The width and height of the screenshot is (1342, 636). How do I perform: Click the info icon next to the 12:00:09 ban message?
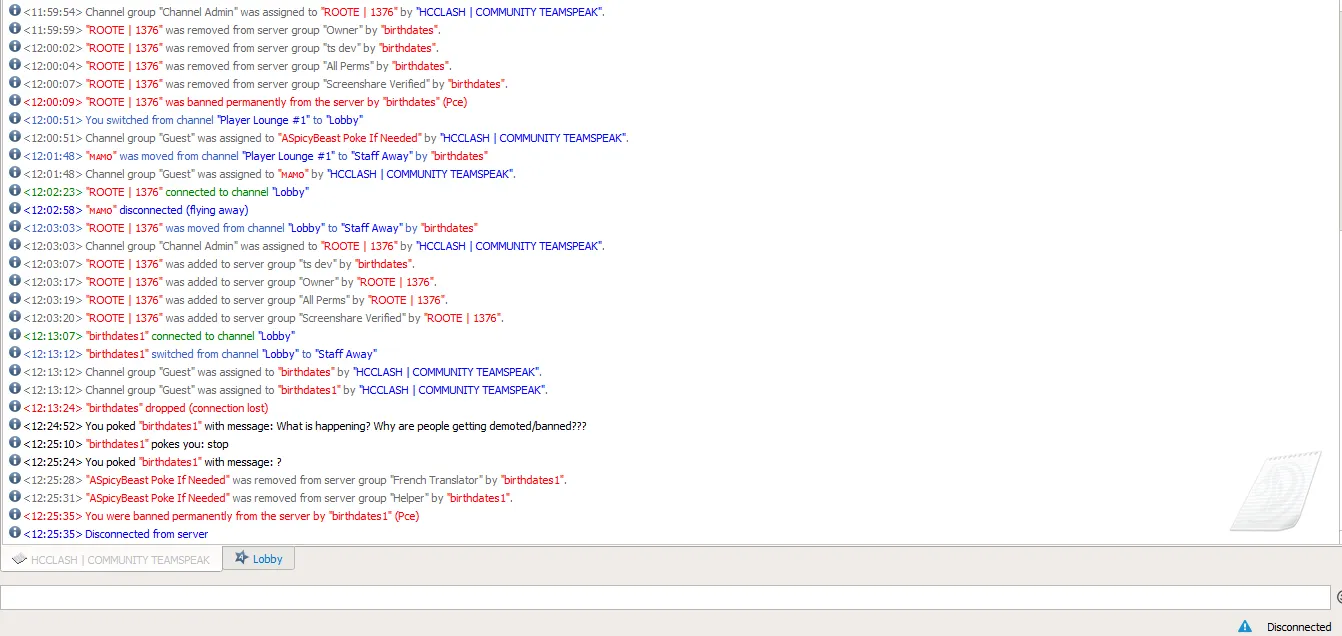14,101
